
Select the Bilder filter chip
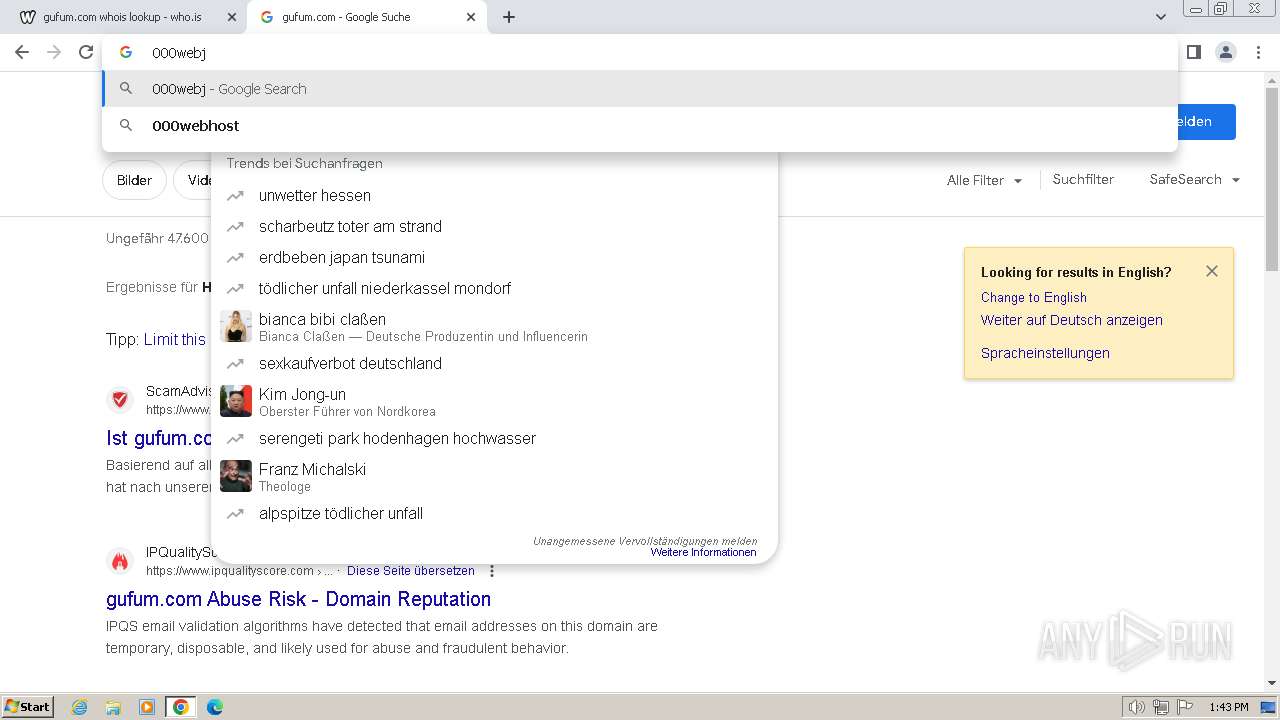click(x=134, y=180)
